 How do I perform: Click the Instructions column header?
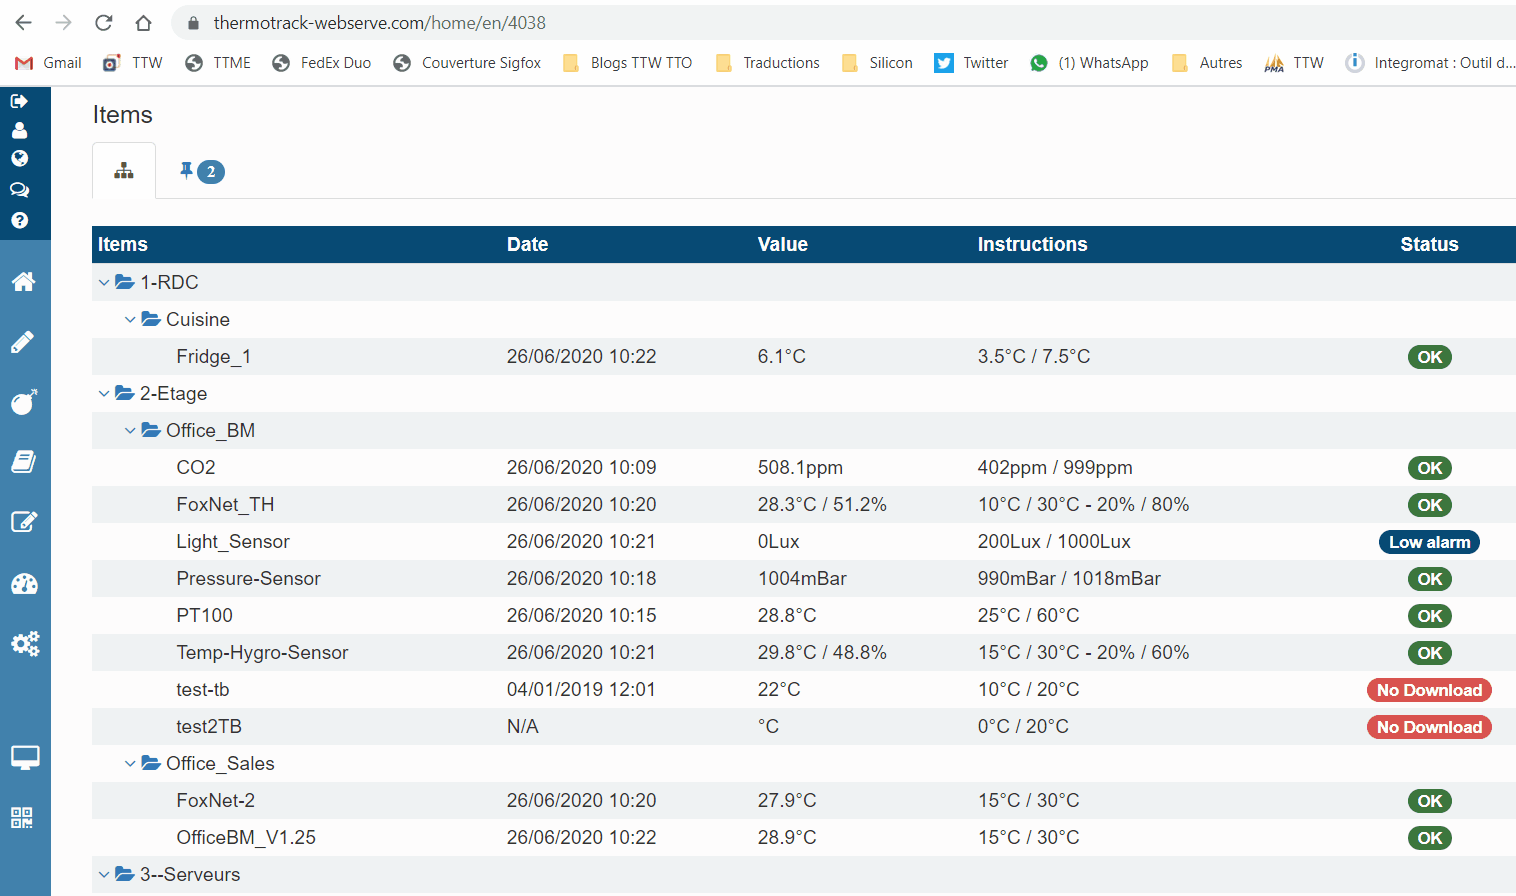[x=1032, y=245]
